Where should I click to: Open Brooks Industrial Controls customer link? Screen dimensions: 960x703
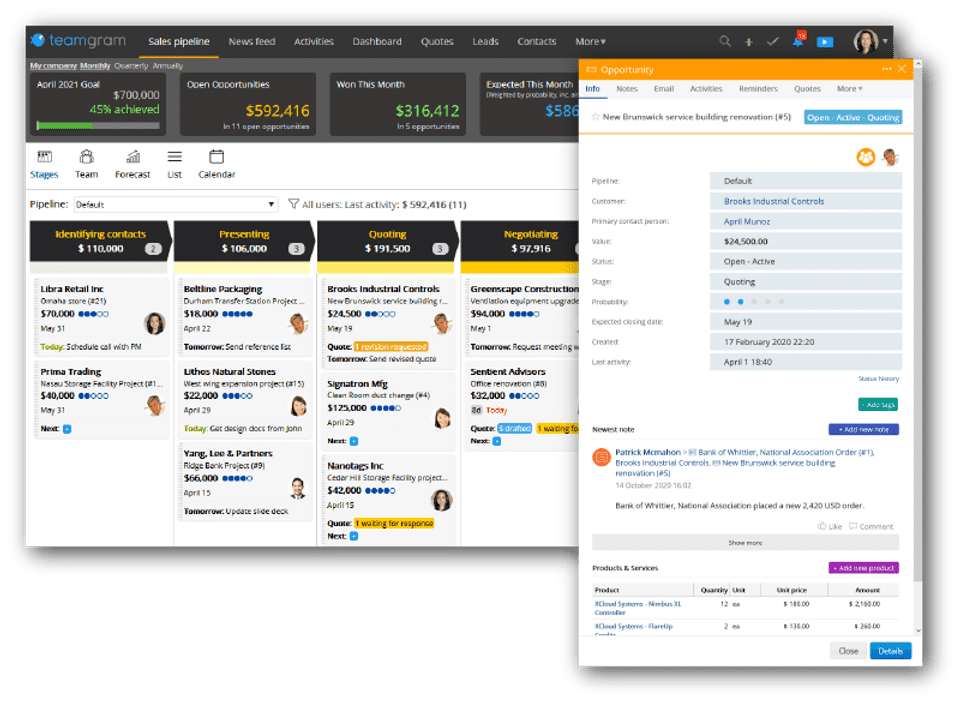773,201
